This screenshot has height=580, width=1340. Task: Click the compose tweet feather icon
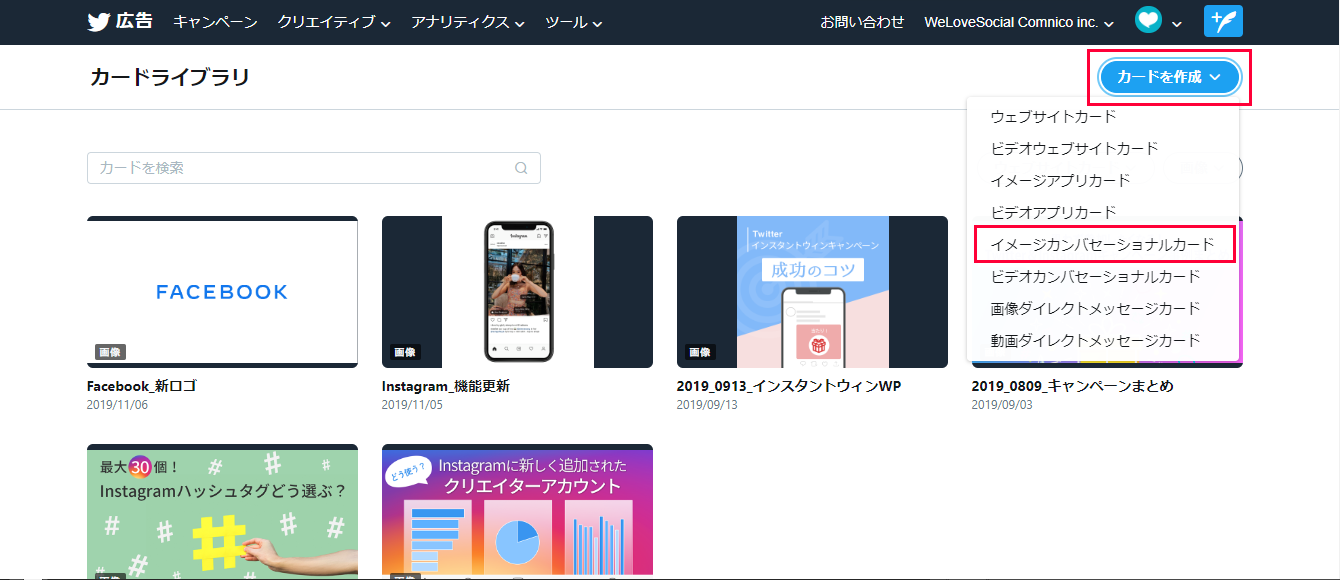click(1223, 21)
